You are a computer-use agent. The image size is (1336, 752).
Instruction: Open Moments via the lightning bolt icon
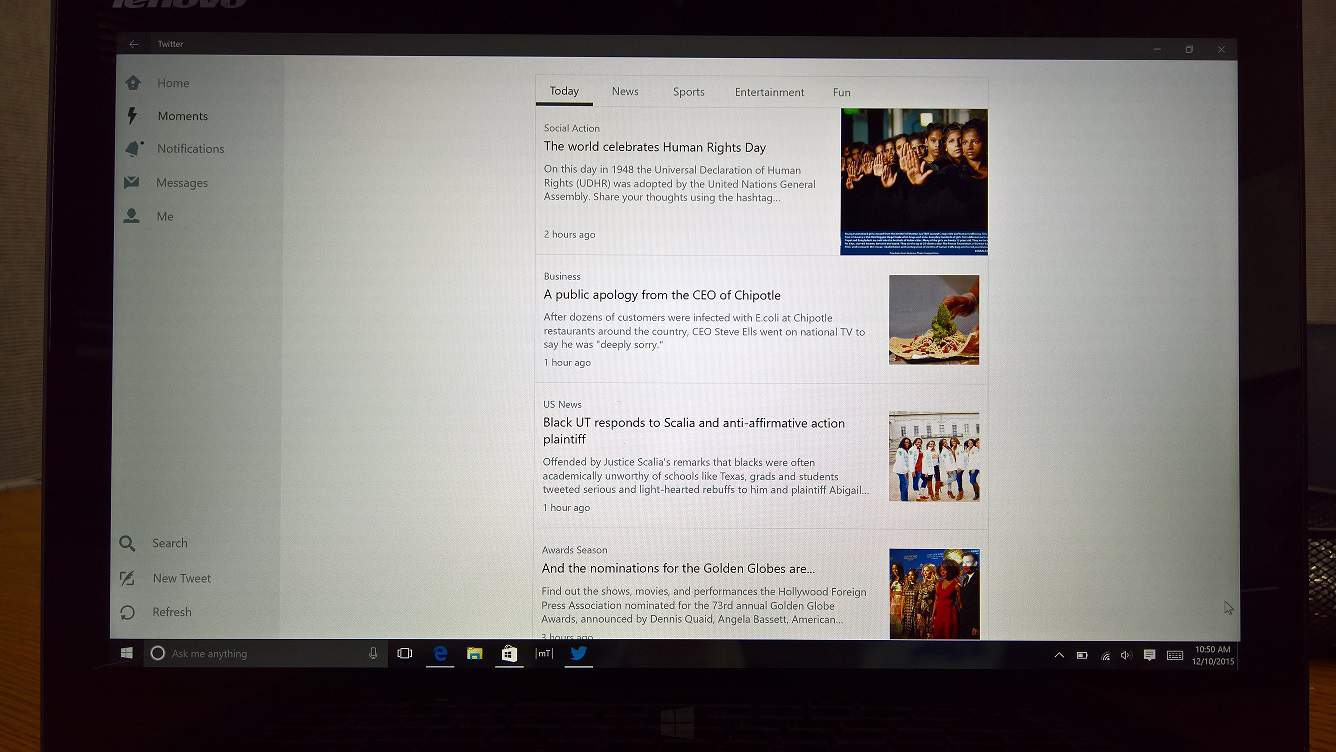[x=132, y=116]
